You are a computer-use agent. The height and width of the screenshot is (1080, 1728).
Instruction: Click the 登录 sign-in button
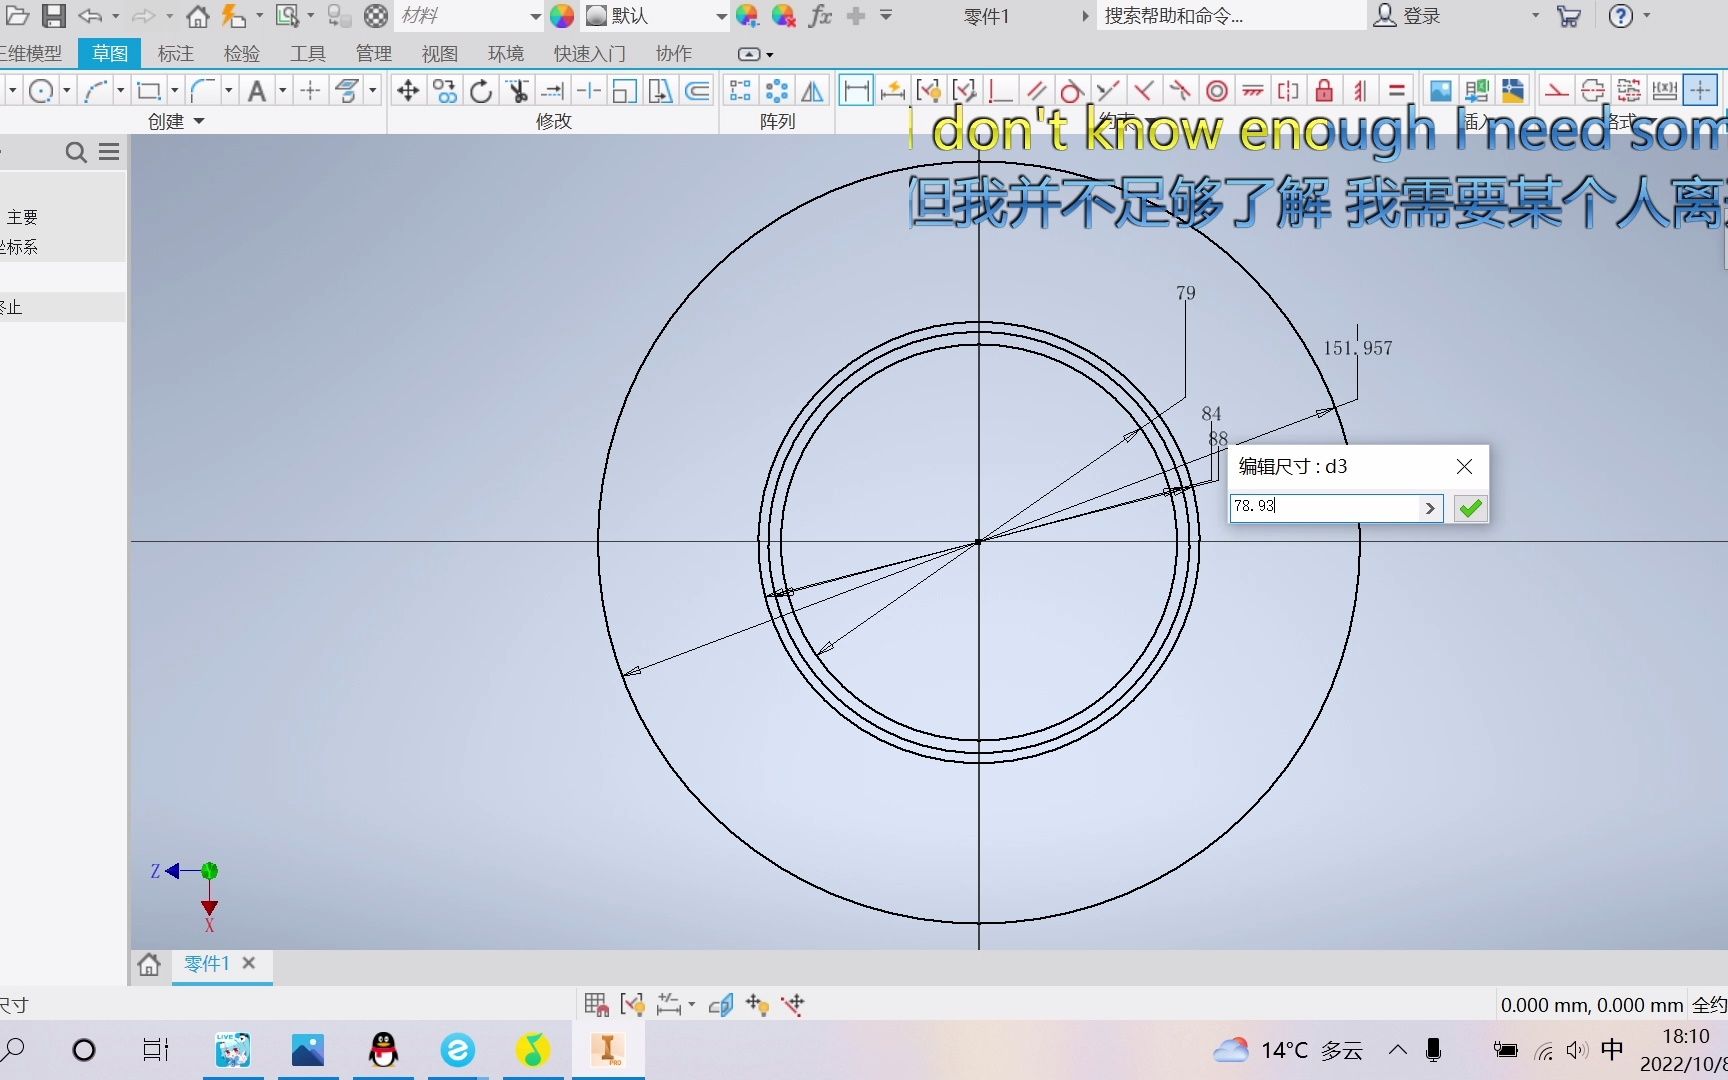(x=1408, y=16)
